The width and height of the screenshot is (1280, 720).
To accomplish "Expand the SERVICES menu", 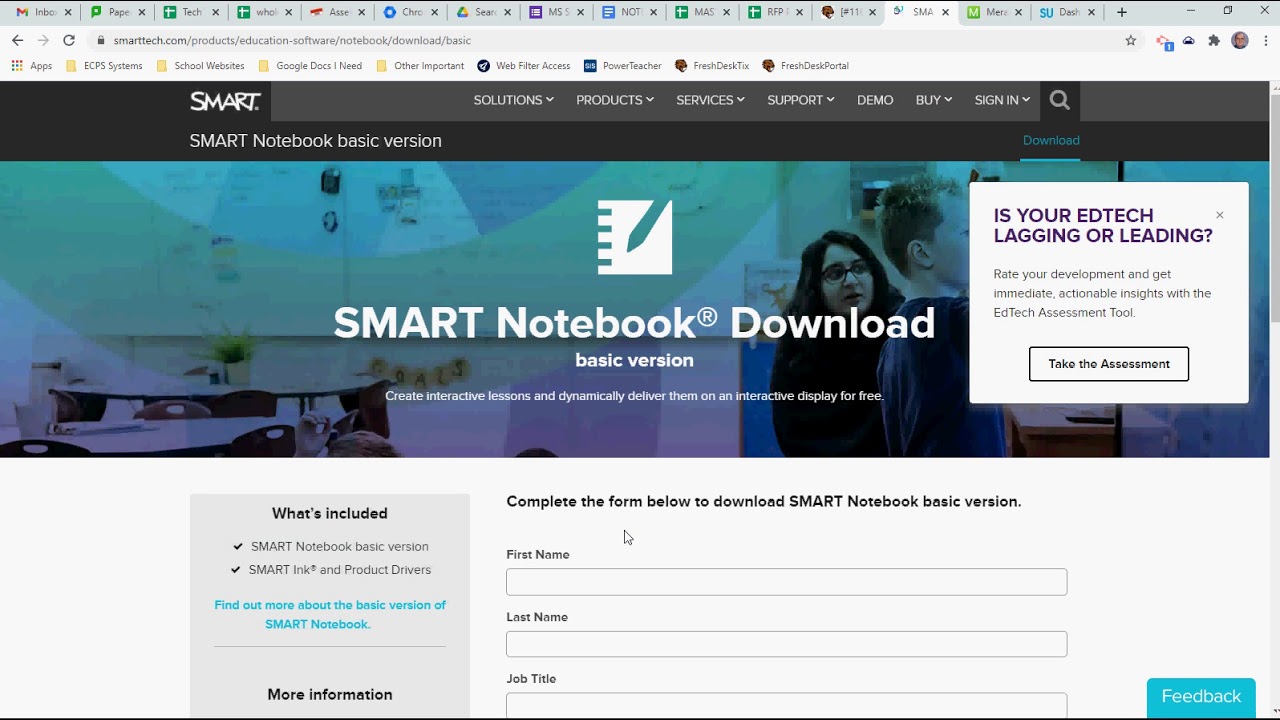I will click(710, 100).
